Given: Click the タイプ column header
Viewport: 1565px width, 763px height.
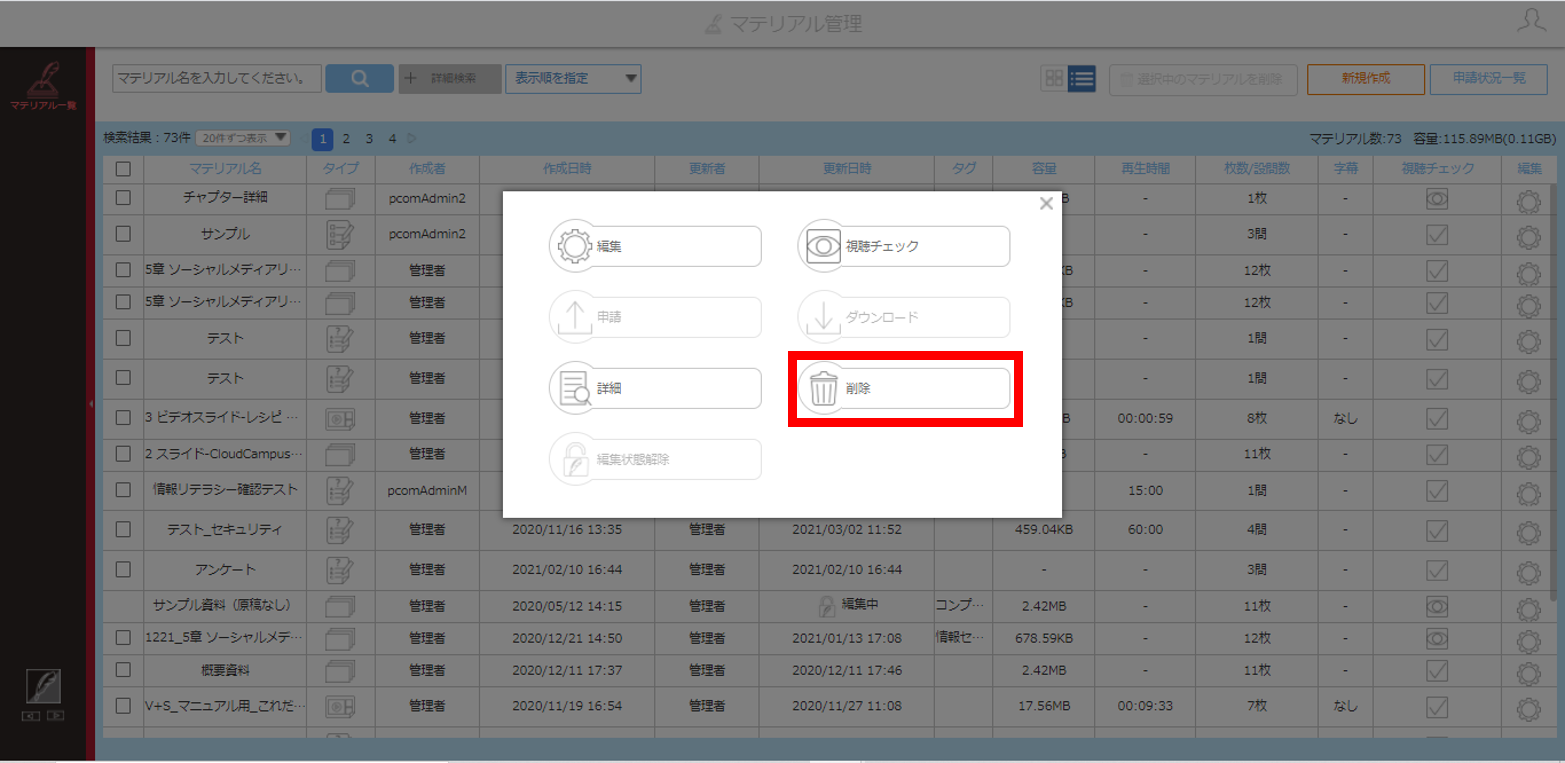Looking at the screenshot, I should [x=341, y=169].
